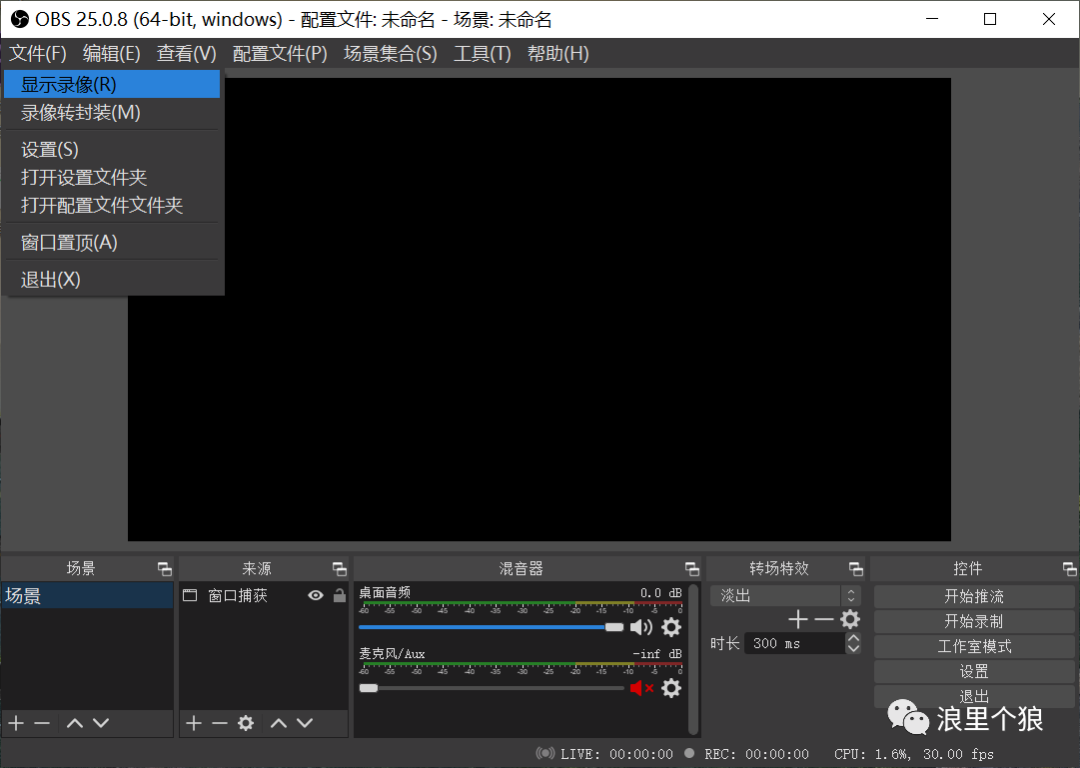1080x768 pixels.
Task: Open the 工具(T) menu
Action: tap(482, 54)
